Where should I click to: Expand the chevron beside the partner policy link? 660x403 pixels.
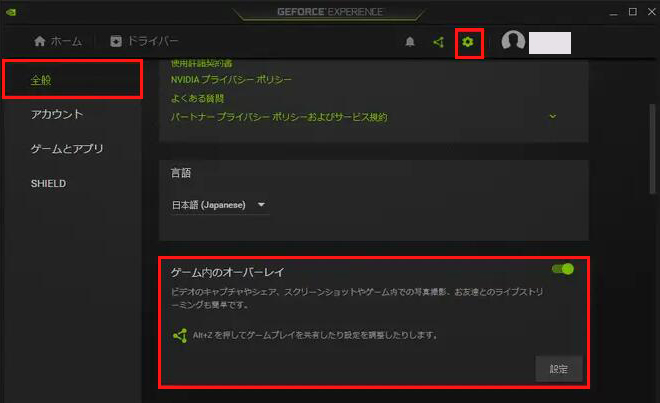(x=553, y=116)
